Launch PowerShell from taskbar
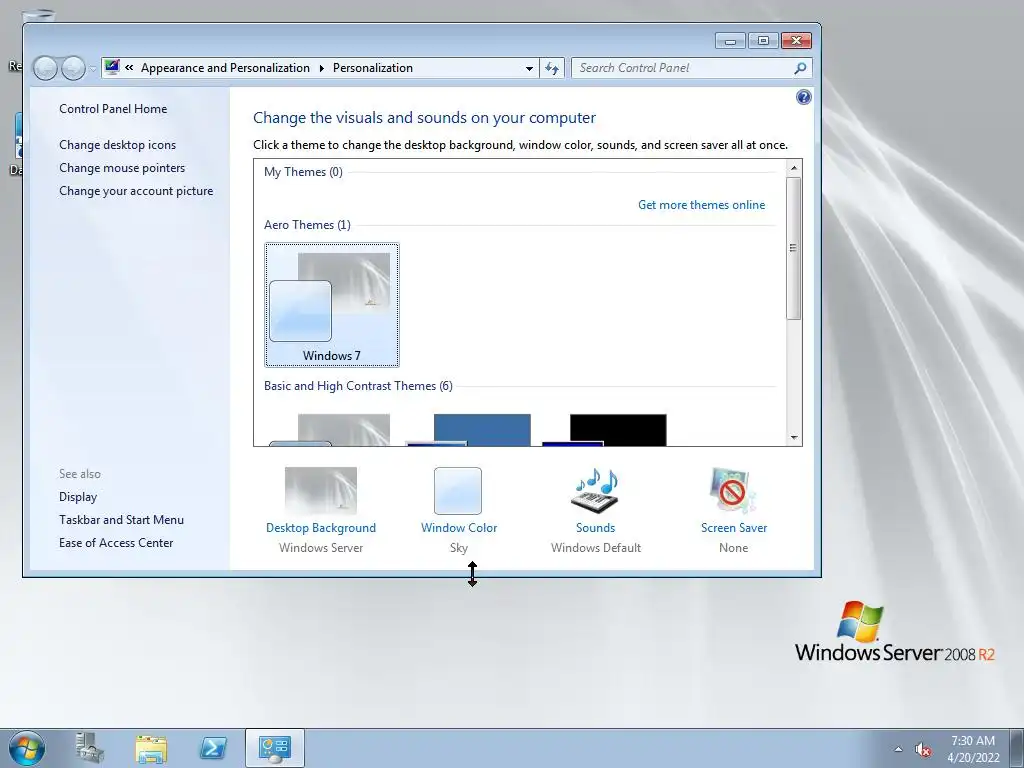The height and width of the screenshot is (768, 1024). [x=213, y=748]
